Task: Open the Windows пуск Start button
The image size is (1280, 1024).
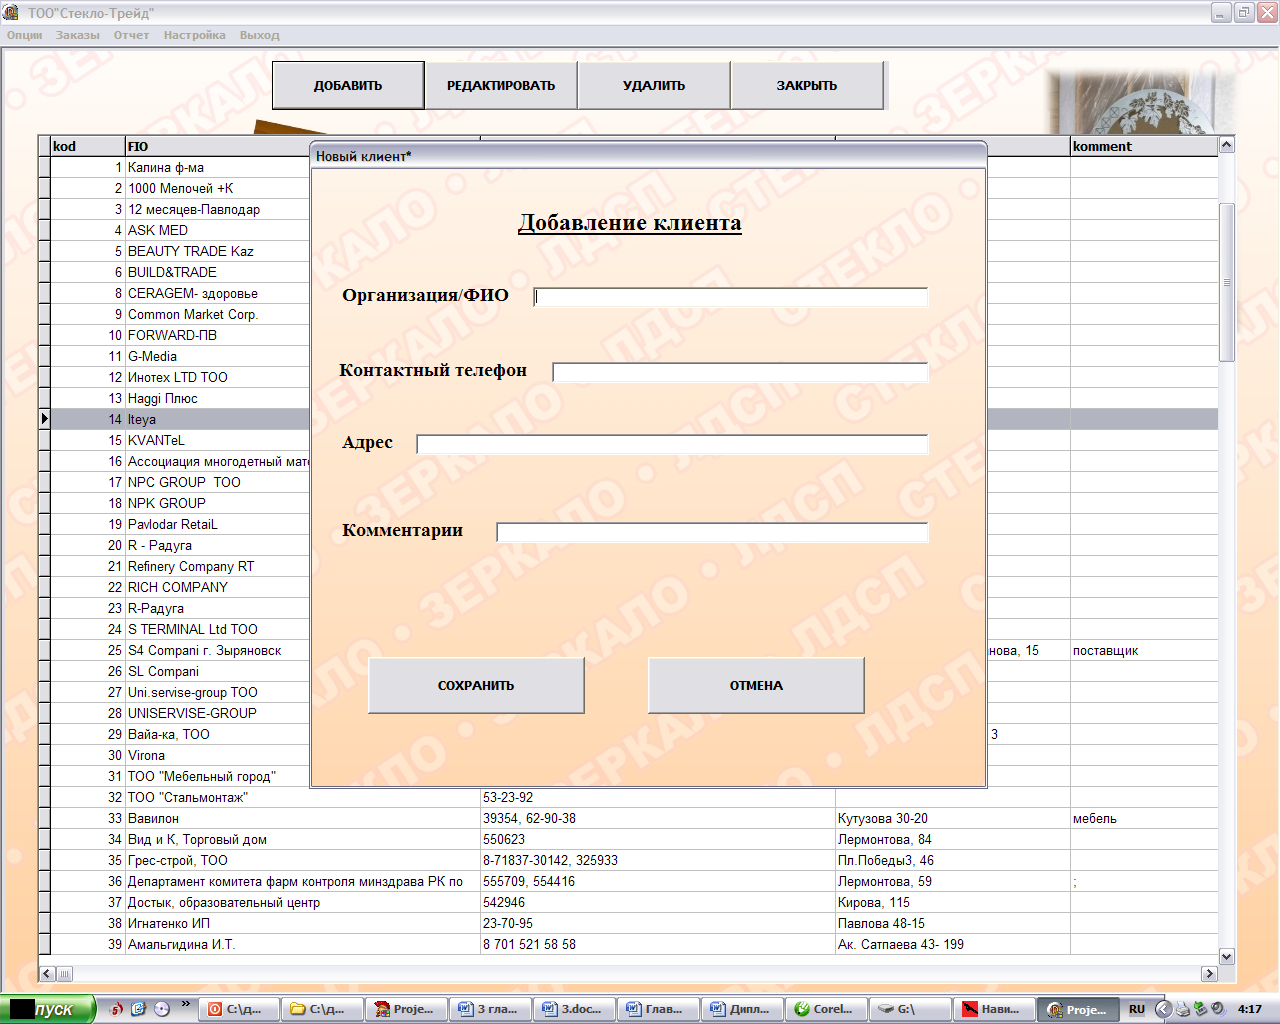Action: click(x=47, y=1009)
